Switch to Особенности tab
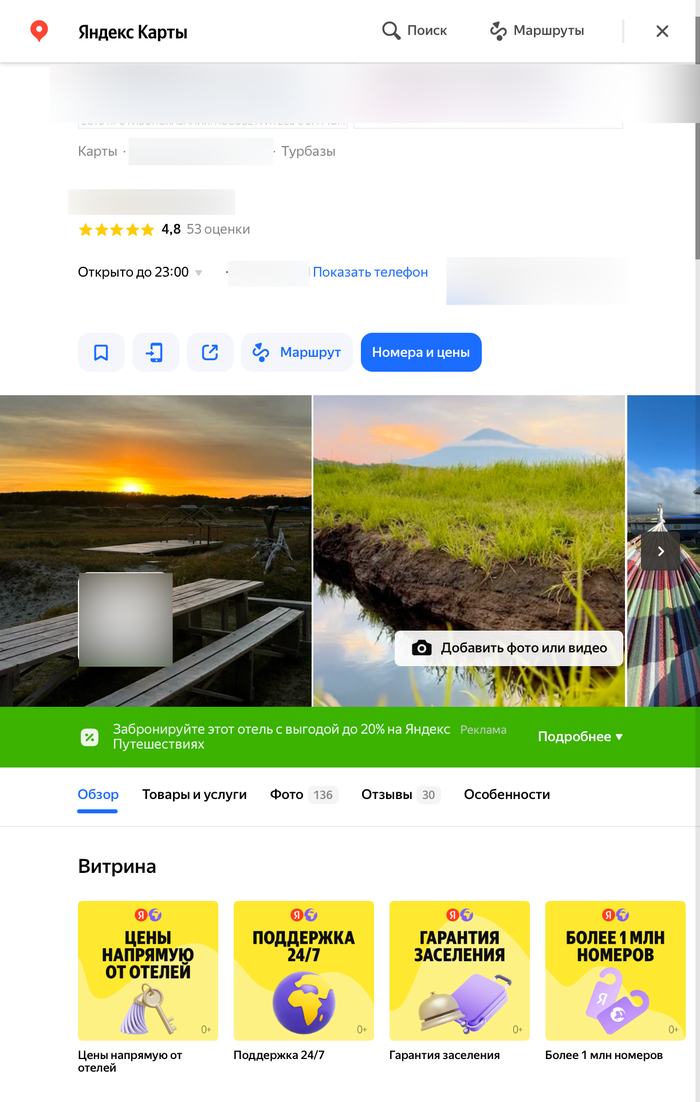Image resolution: width=700 pixels, height=1102 pixels. (507, 795)
